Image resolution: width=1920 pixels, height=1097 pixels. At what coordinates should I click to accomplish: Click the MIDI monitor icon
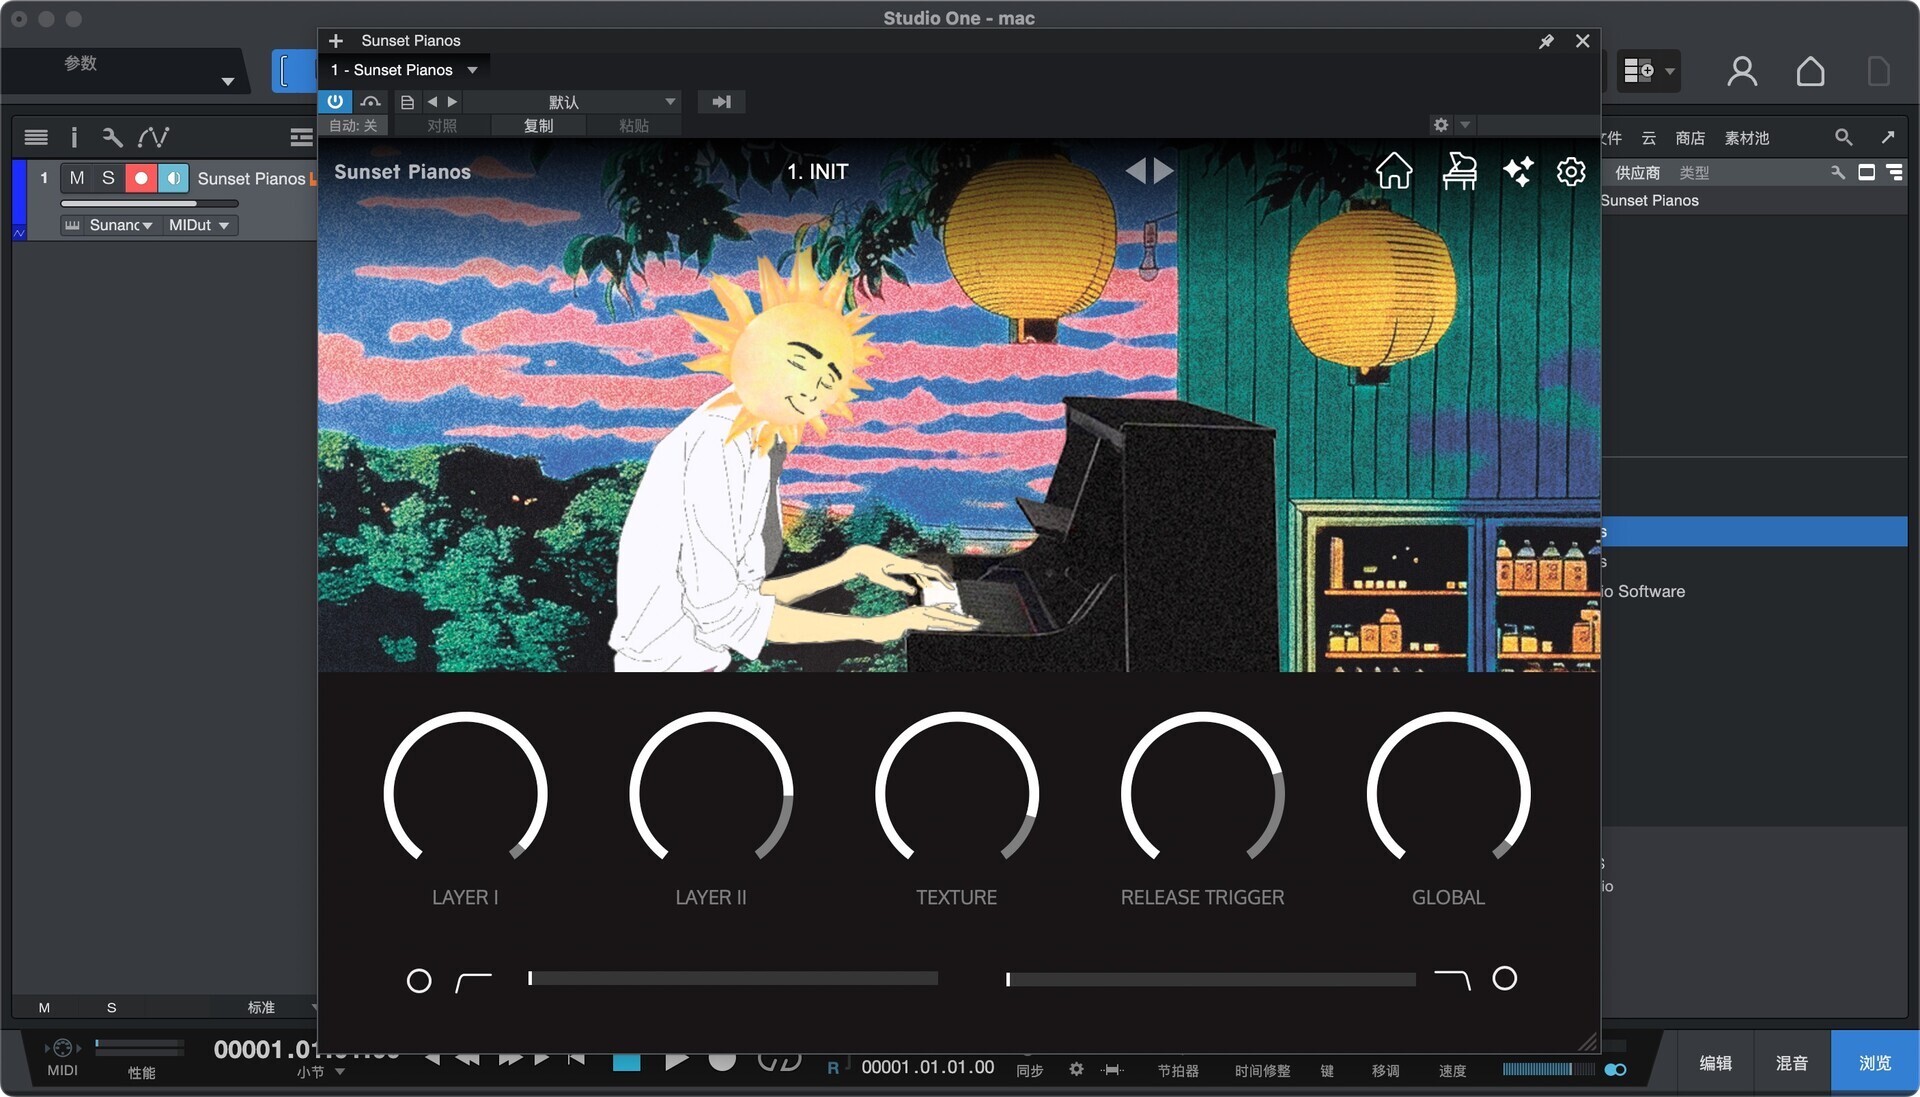pyautogui.click(x=62, y=1048)
